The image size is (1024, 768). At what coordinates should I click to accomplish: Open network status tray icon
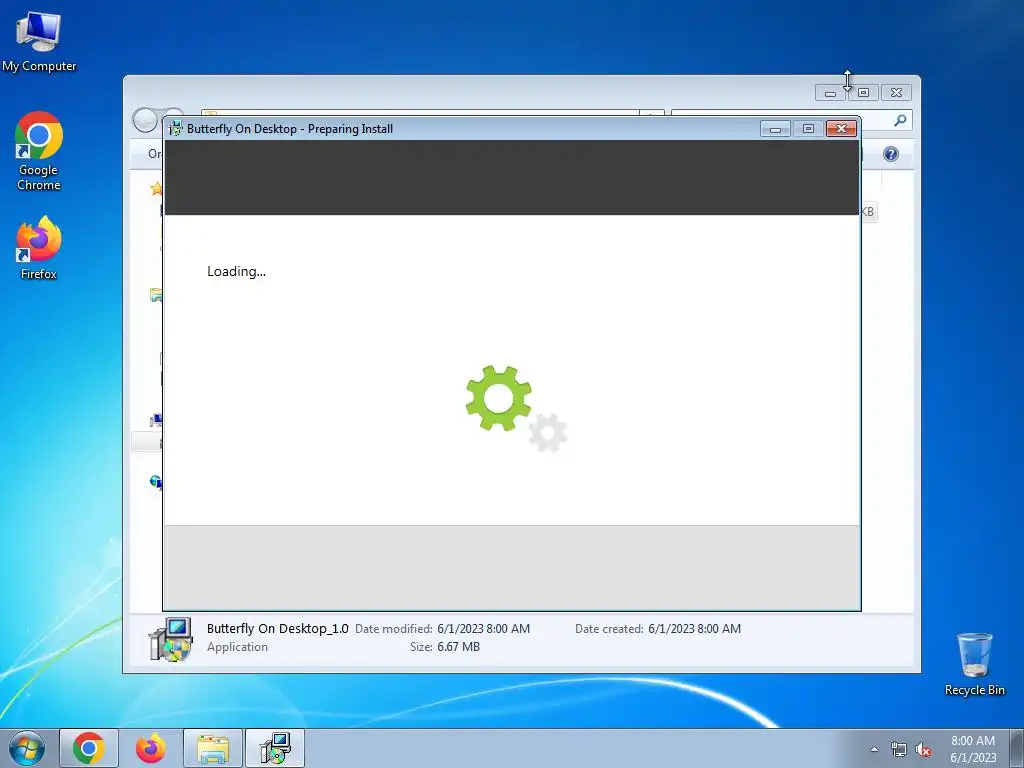899,749
